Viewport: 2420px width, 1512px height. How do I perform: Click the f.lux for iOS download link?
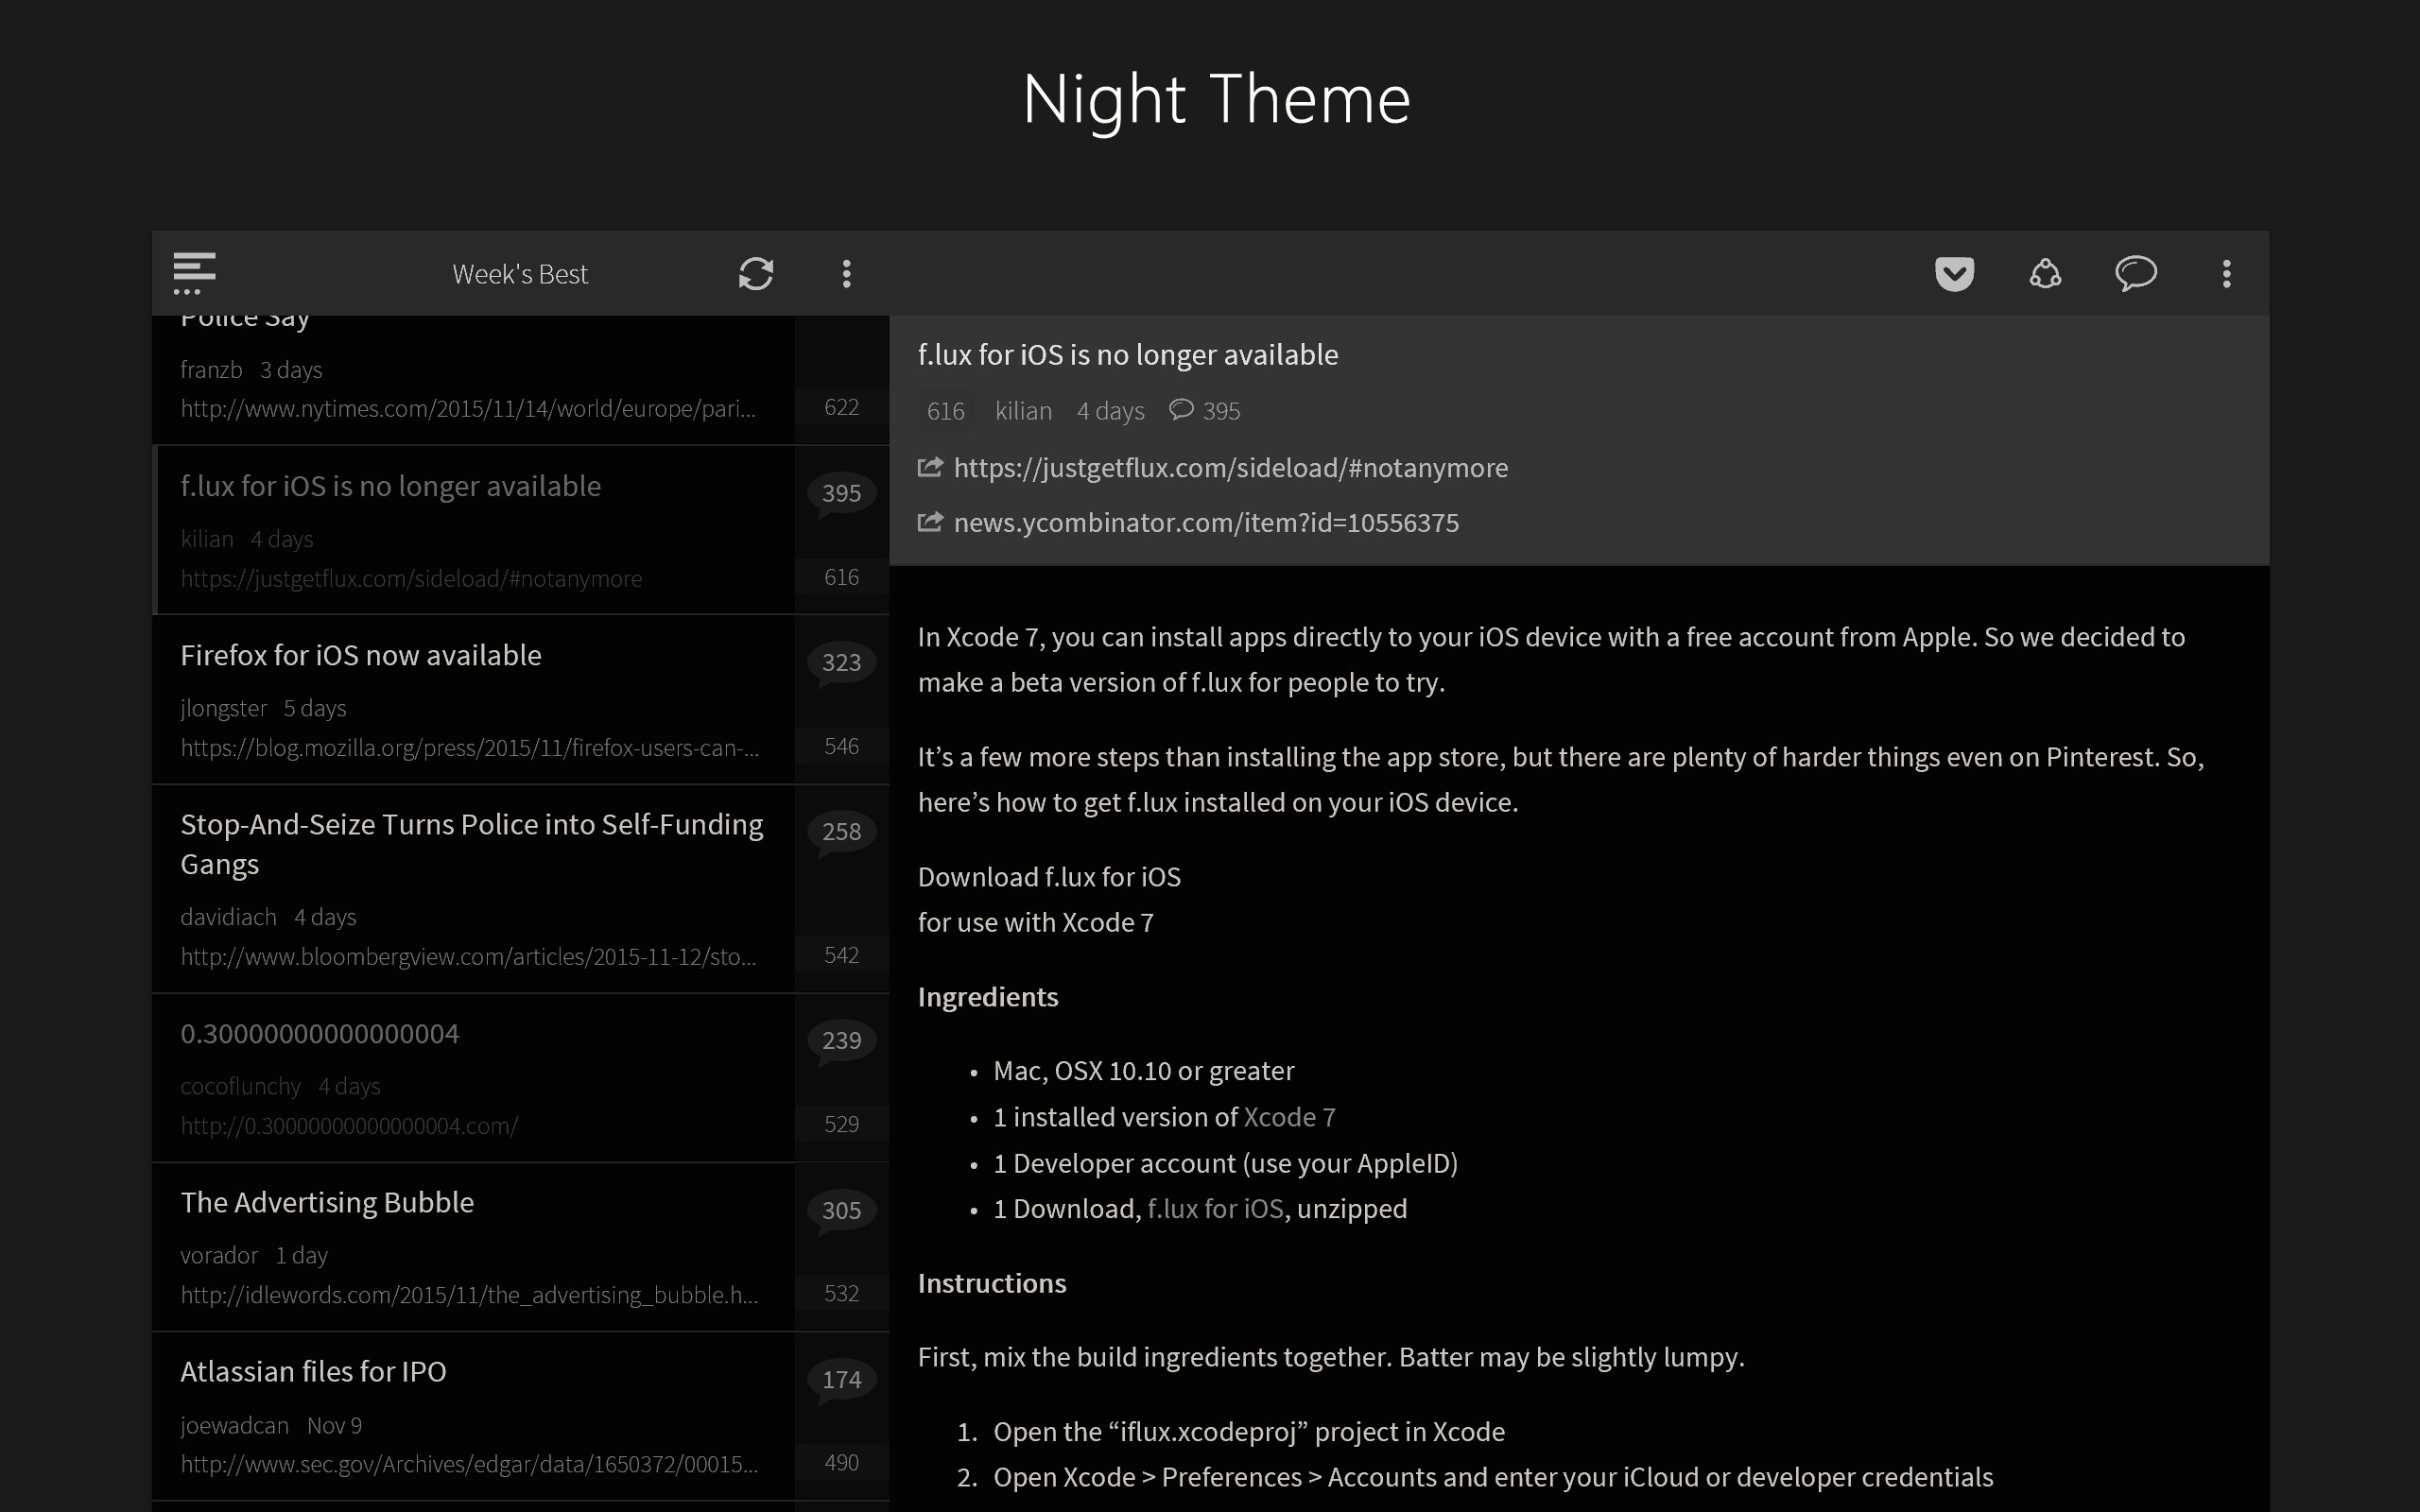coord(1214,1209)
